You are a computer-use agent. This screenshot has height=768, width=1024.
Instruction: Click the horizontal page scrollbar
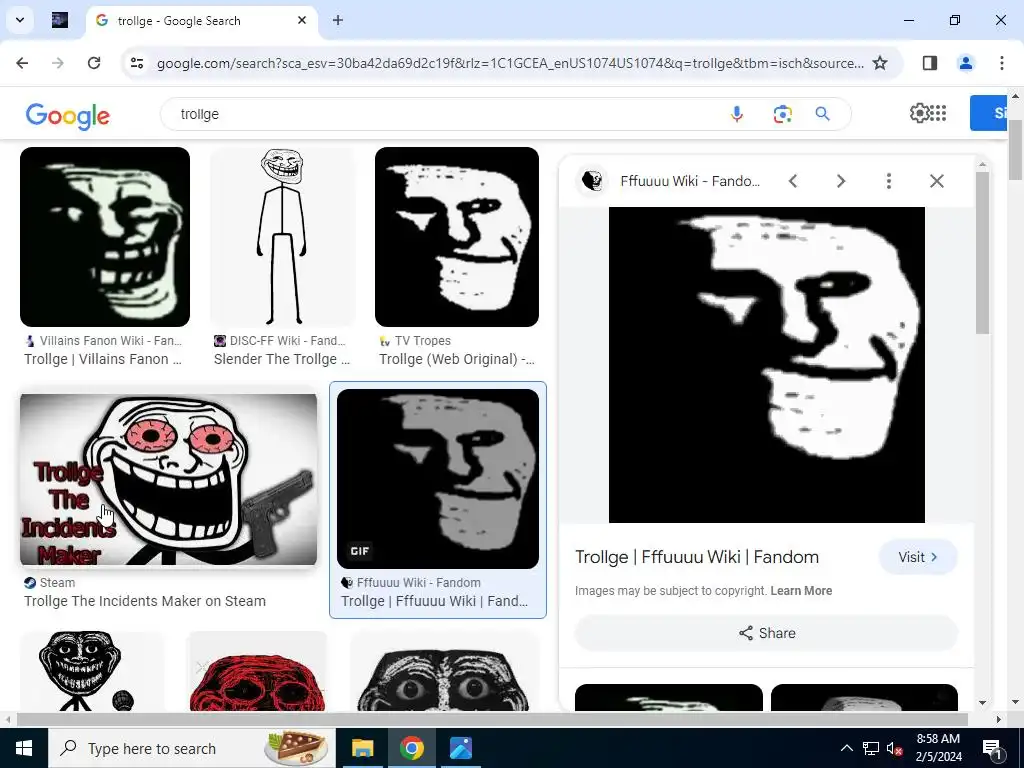[492, 720]
